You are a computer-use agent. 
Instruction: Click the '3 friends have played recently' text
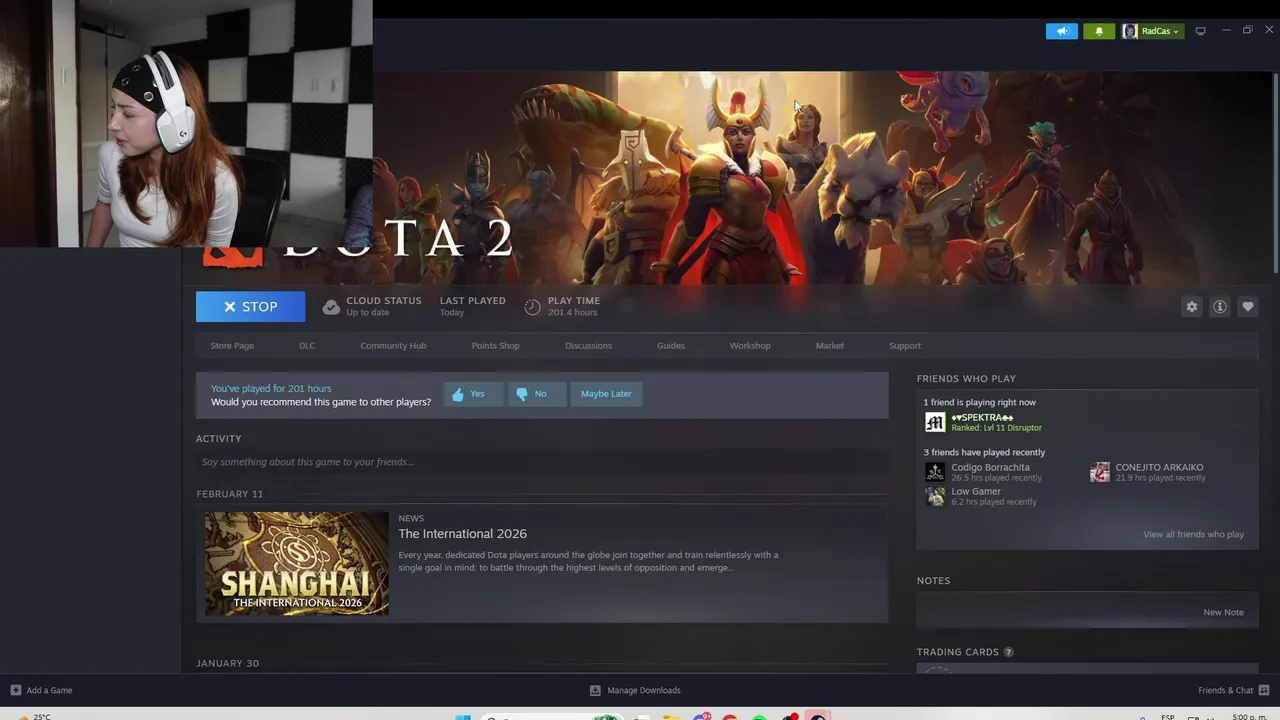coord(984,453)
